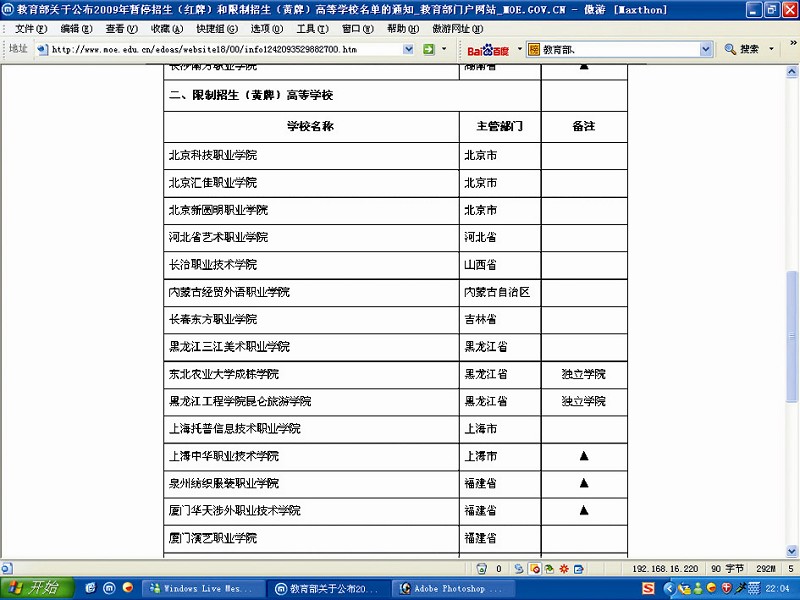
Task: Click the Sogou input method icon in the tray
Action: click(648, 588)
